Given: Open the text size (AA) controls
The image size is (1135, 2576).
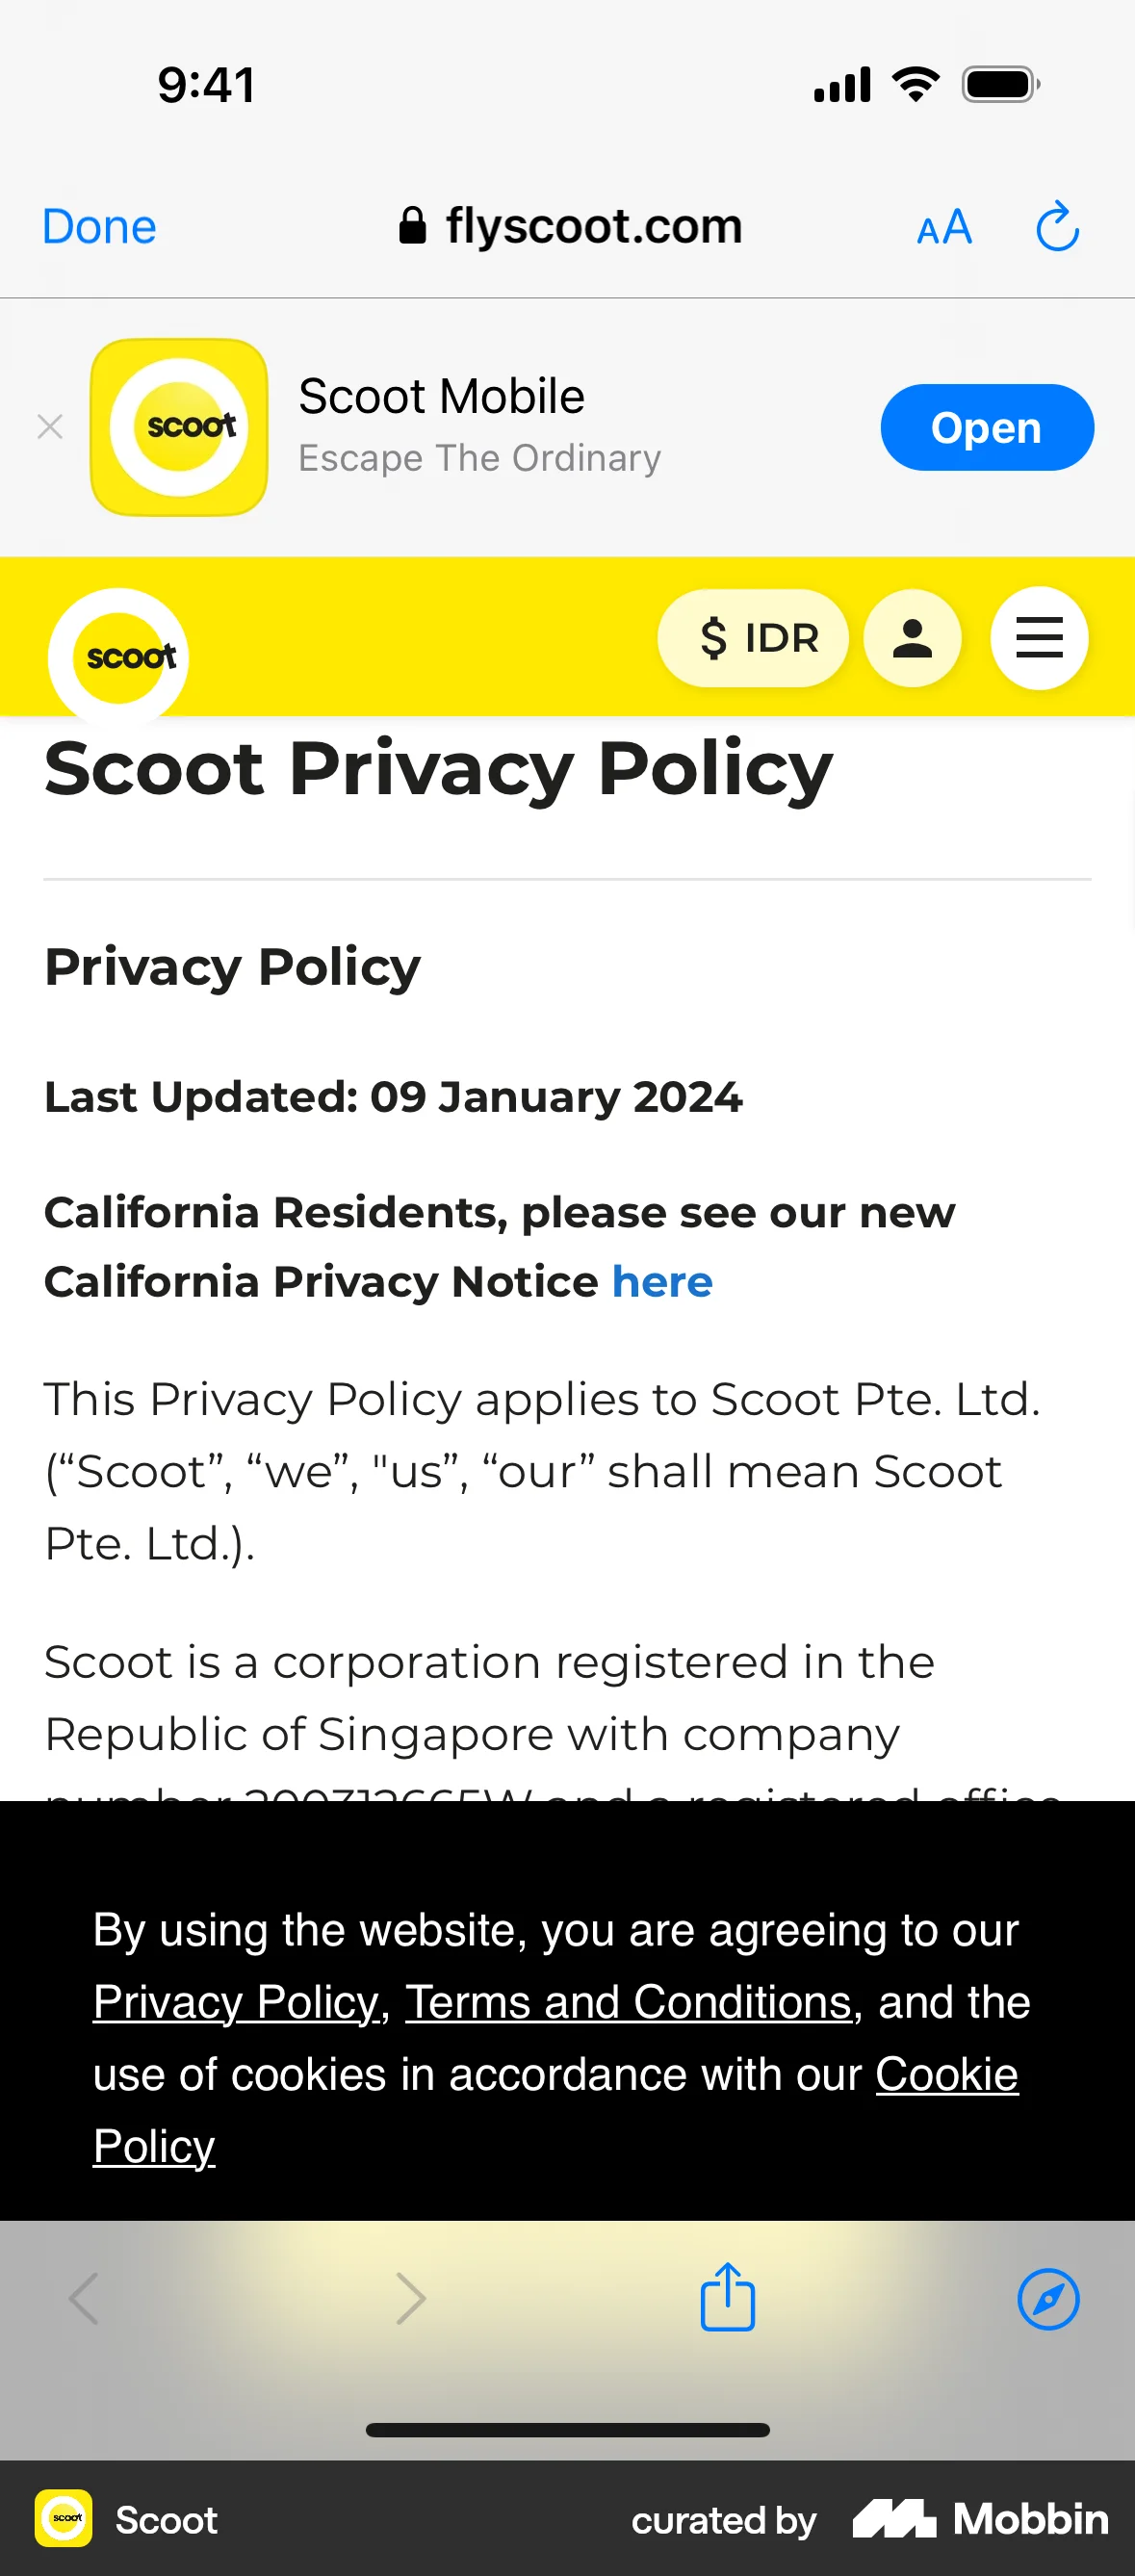Looking at the screenshot, I should point(943,226).
